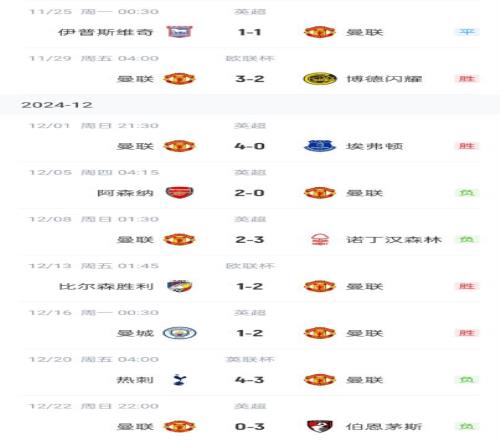Viewport: 500px width, 440px height.
Task: Click the 胜 badge on Everton match
Action: (x=467, y=146)
